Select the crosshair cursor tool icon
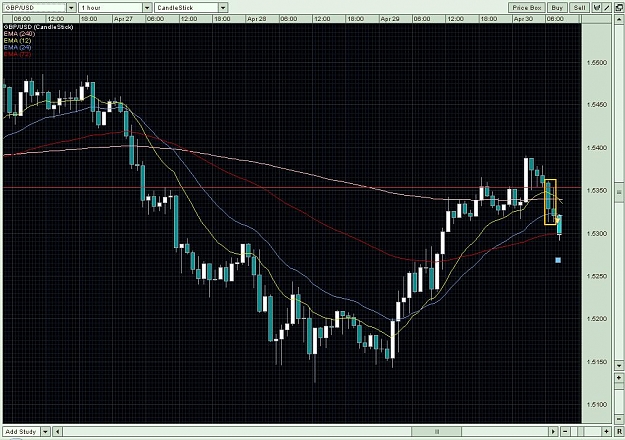The height and width of the screenshot is (440, 625). pyautogui.click(x=597, y=8)
